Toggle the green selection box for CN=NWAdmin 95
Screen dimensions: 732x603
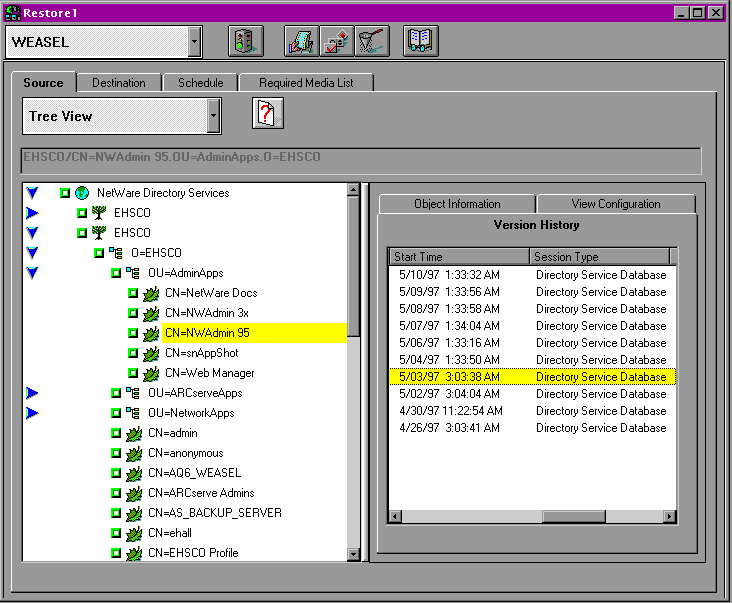(133, 333)
